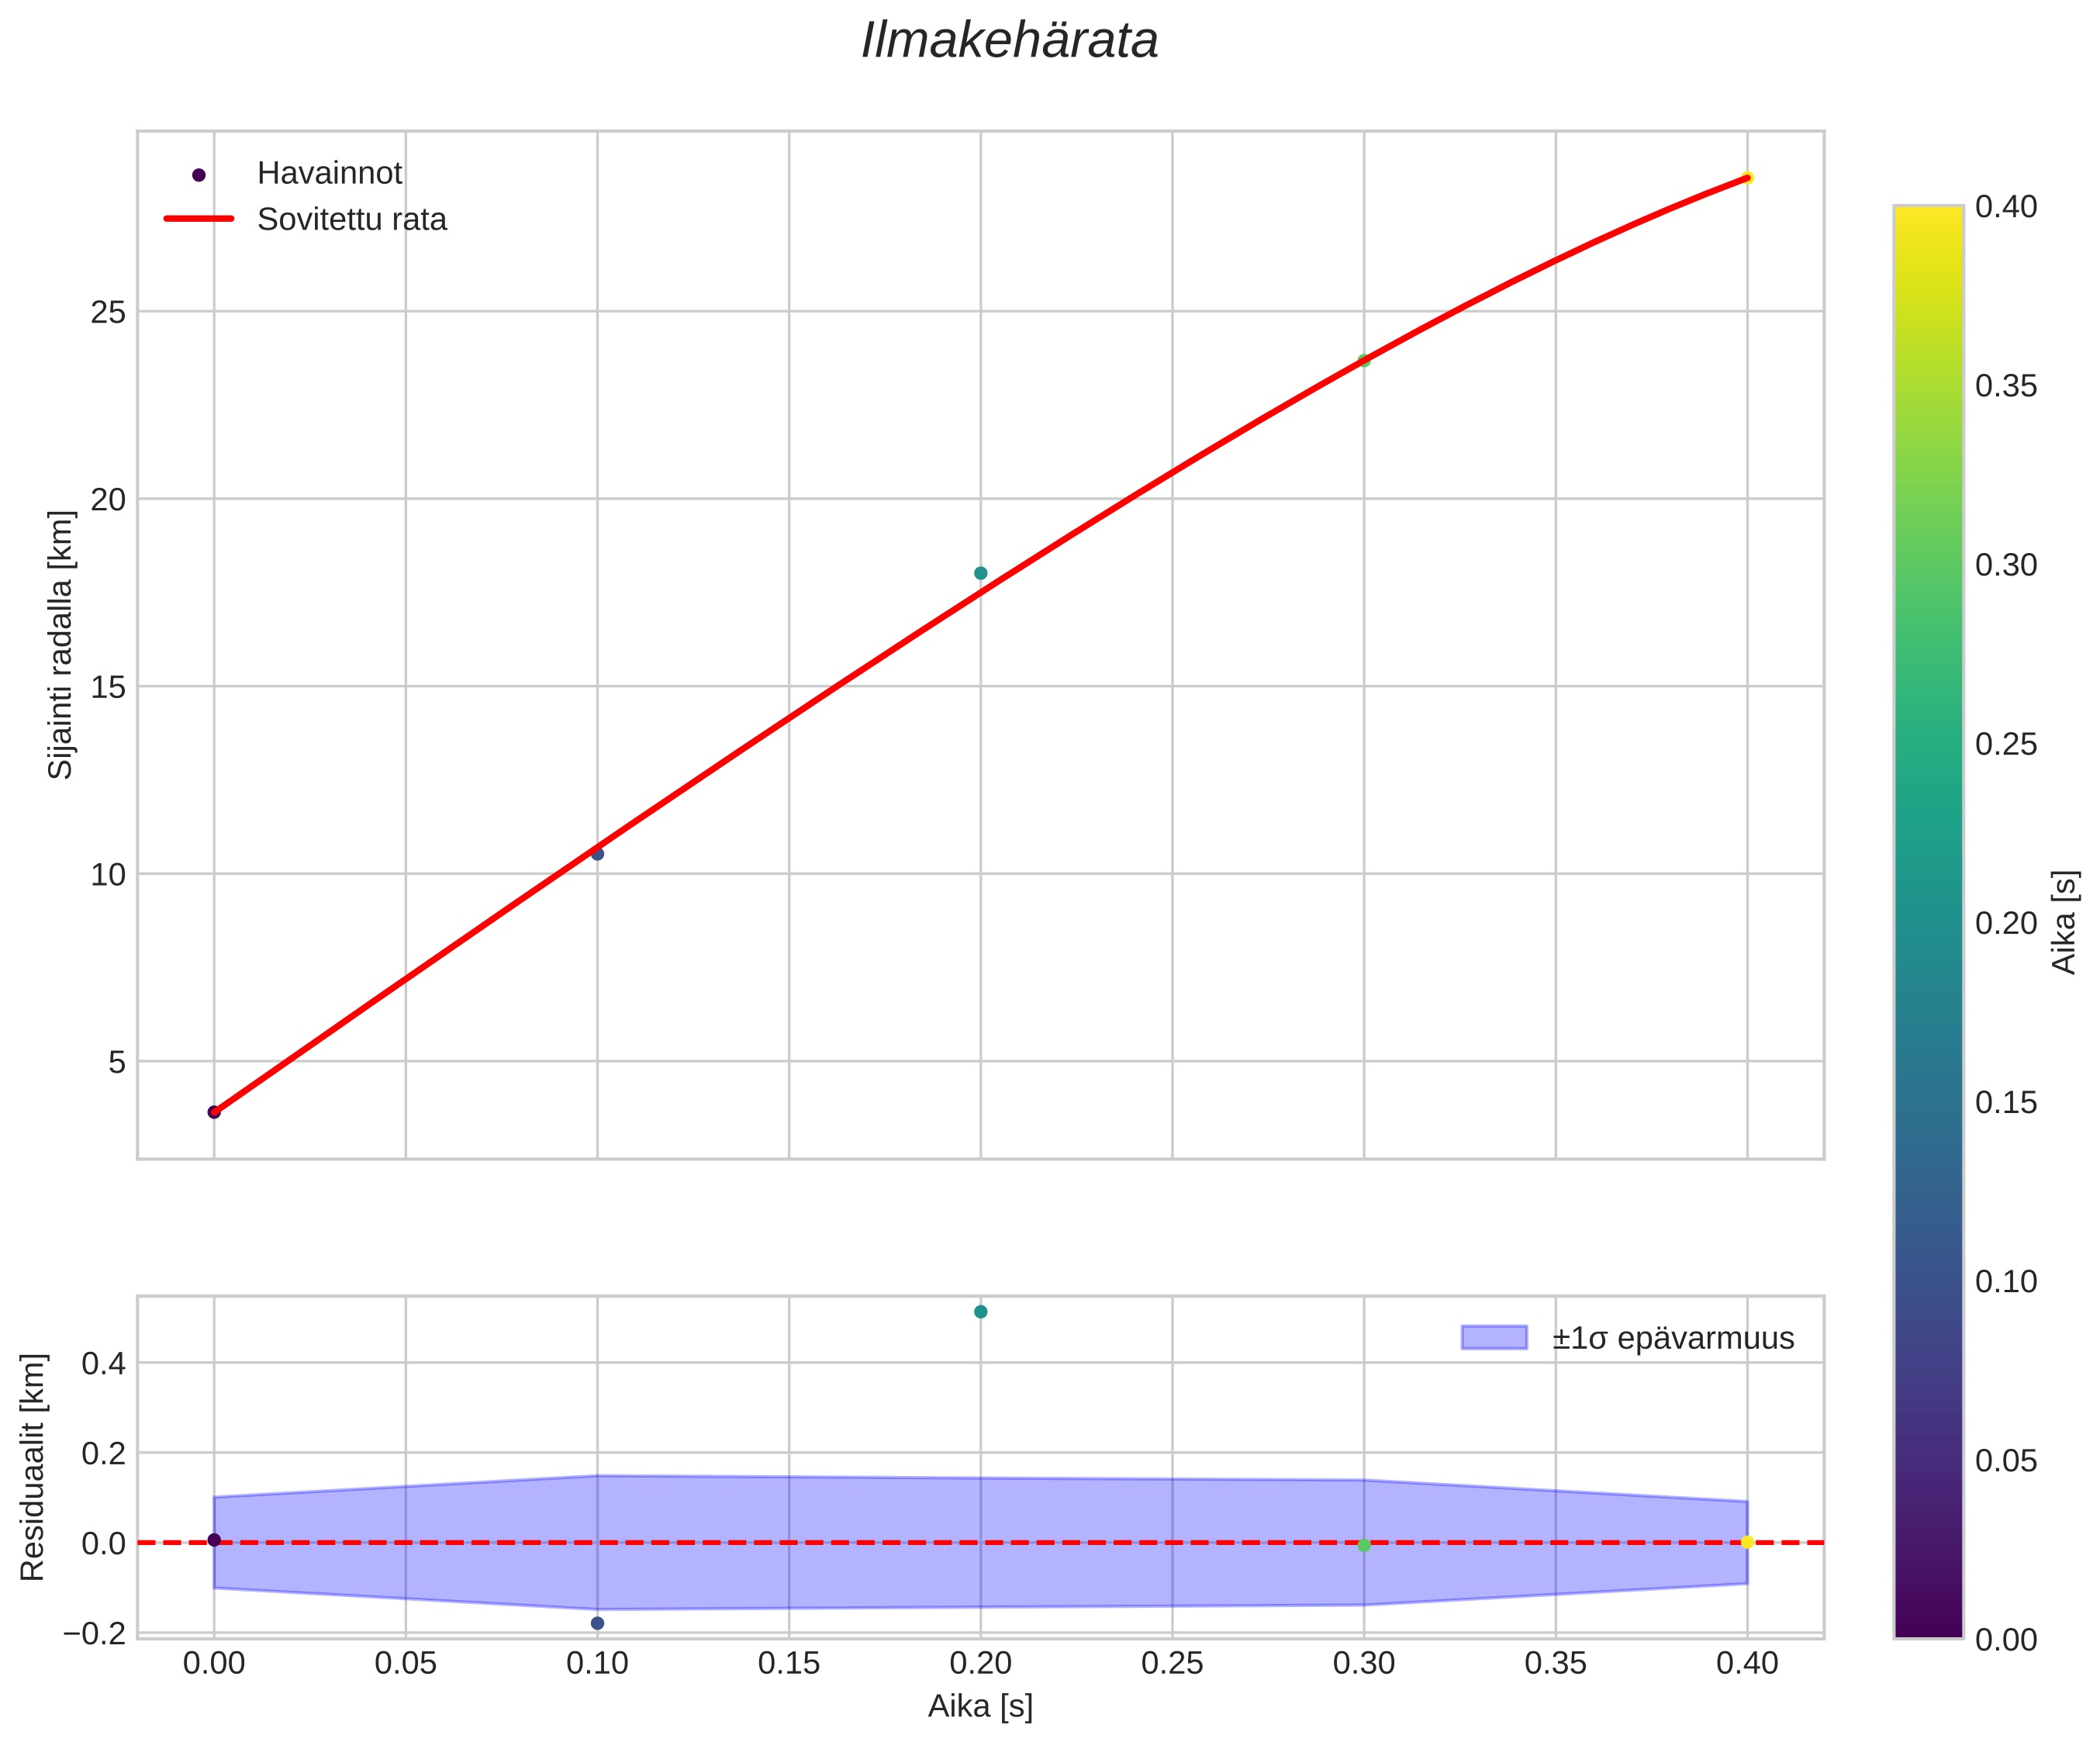Screen dimensions: 2100x1742
Task: Click the teal observation point near 18 km
Action: click(x=980, y=573)
